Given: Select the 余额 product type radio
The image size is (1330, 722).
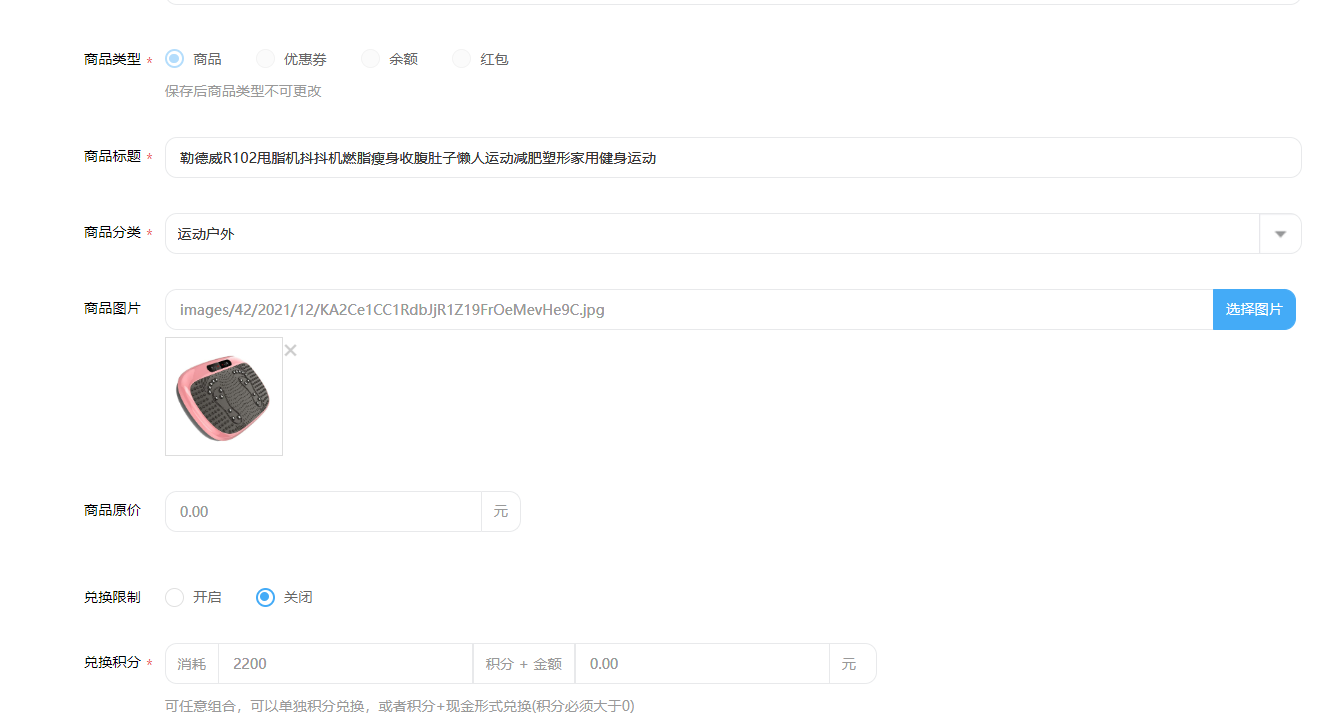Looking at the screenshot, I should tap(370, 59).
